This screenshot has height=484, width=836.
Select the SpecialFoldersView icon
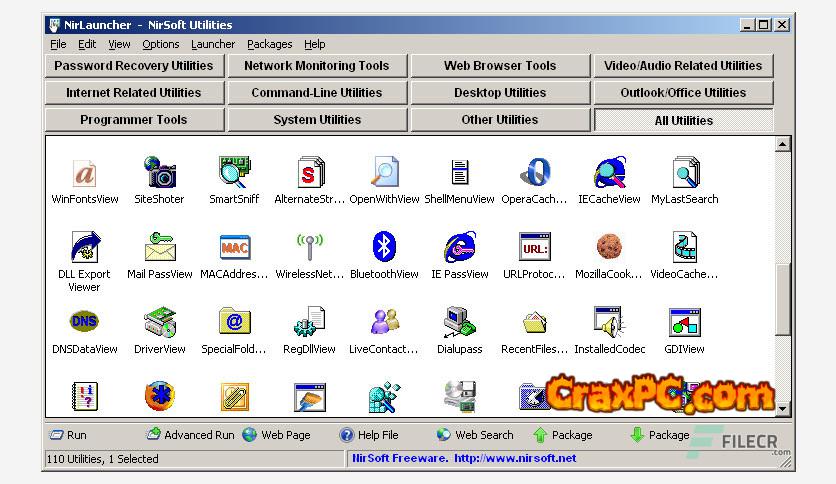click(x=234, y=321)
